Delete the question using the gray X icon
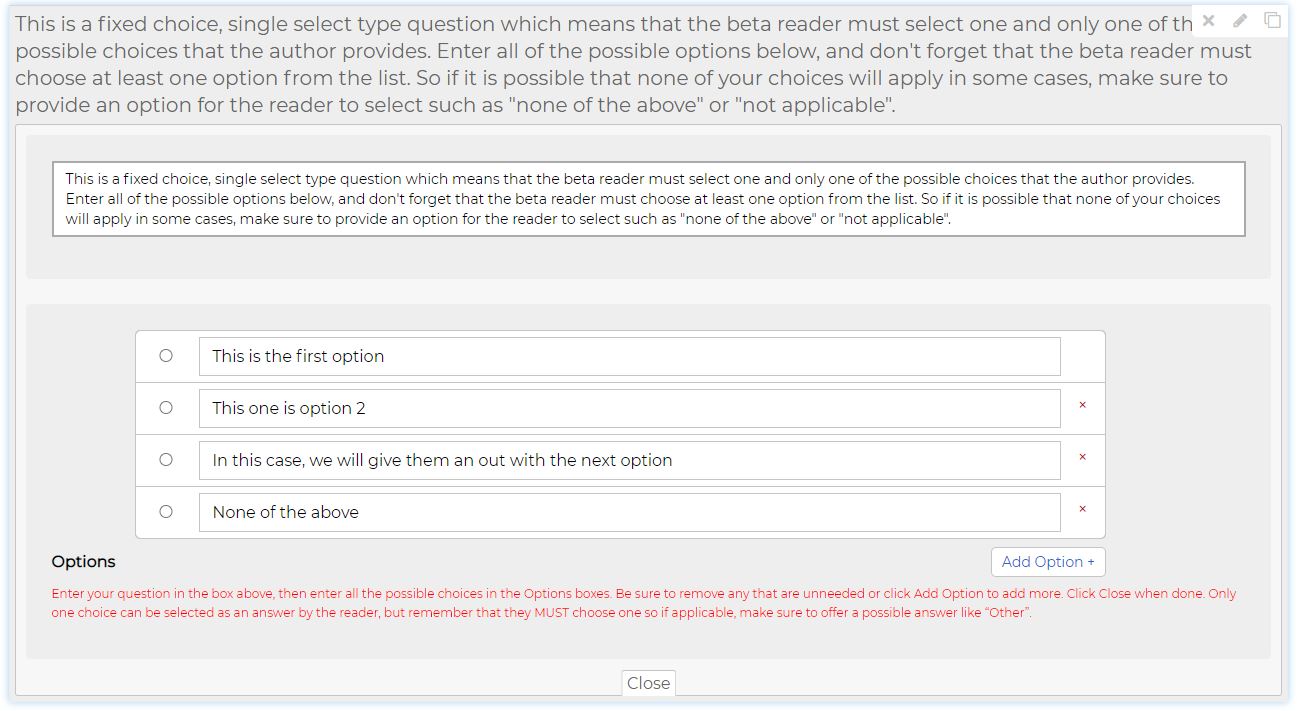Viewport: 1297px width, 711px height. [x=1208, y=21]
